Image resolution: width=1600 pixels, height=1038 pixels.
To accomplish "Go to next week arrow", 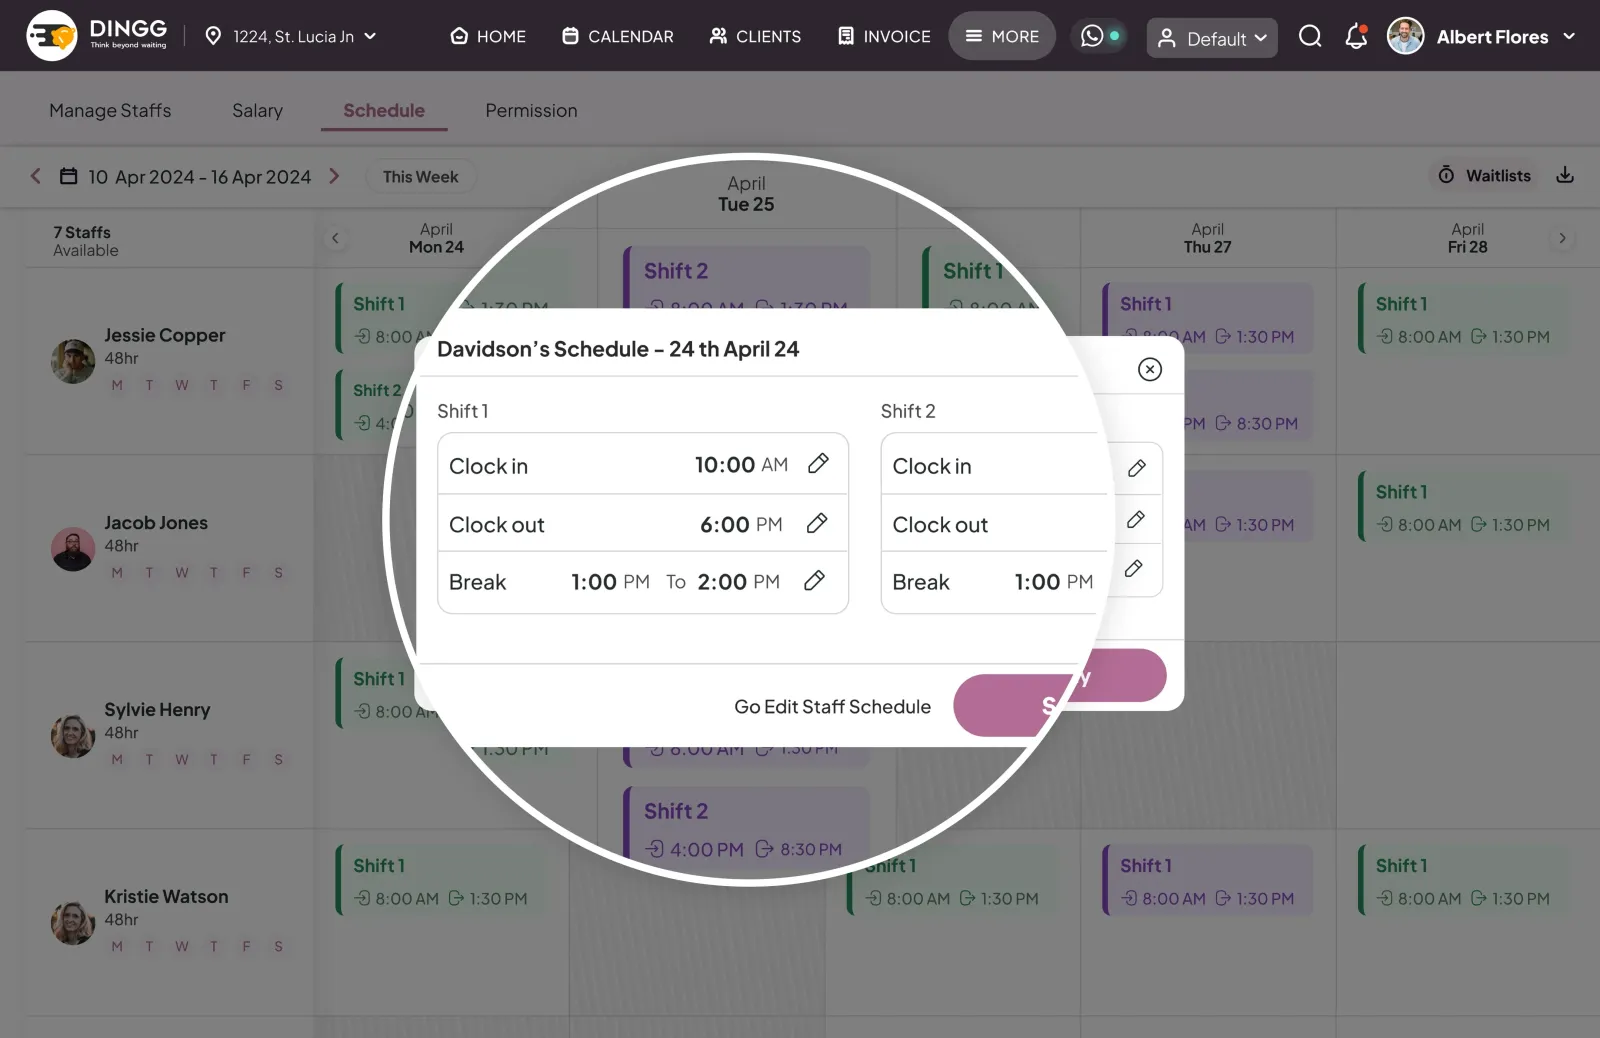I will pos(334,176).
